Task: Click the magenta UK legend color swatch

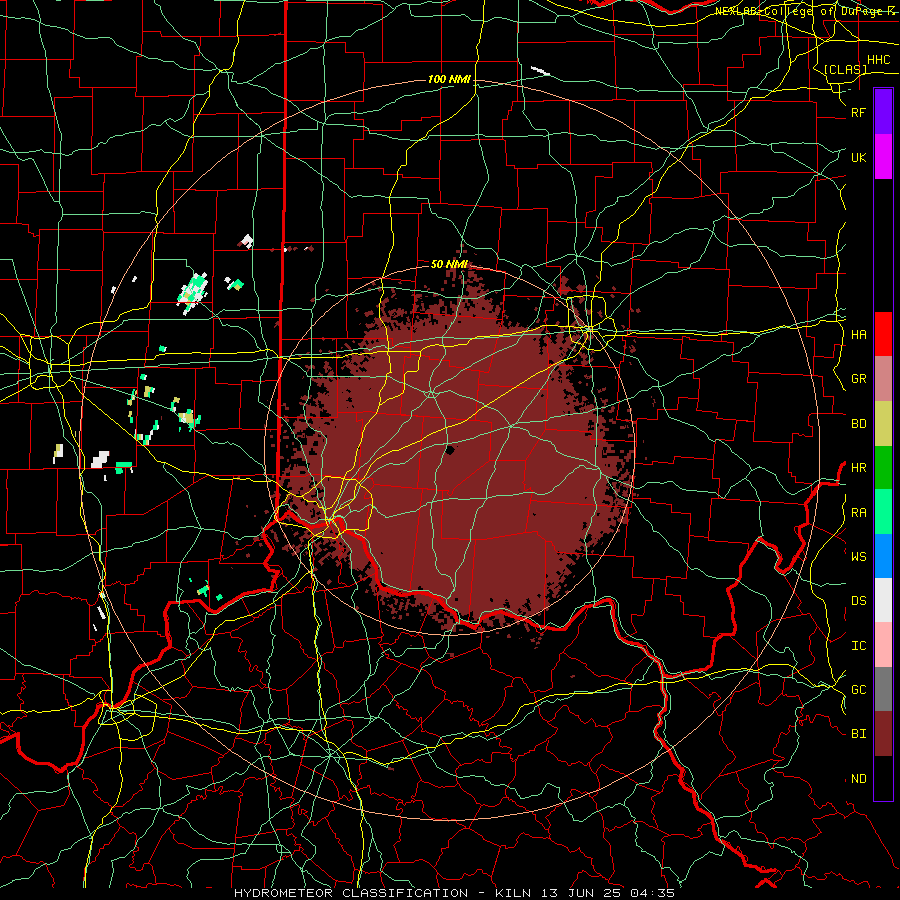Action: (x=883, y=157)
